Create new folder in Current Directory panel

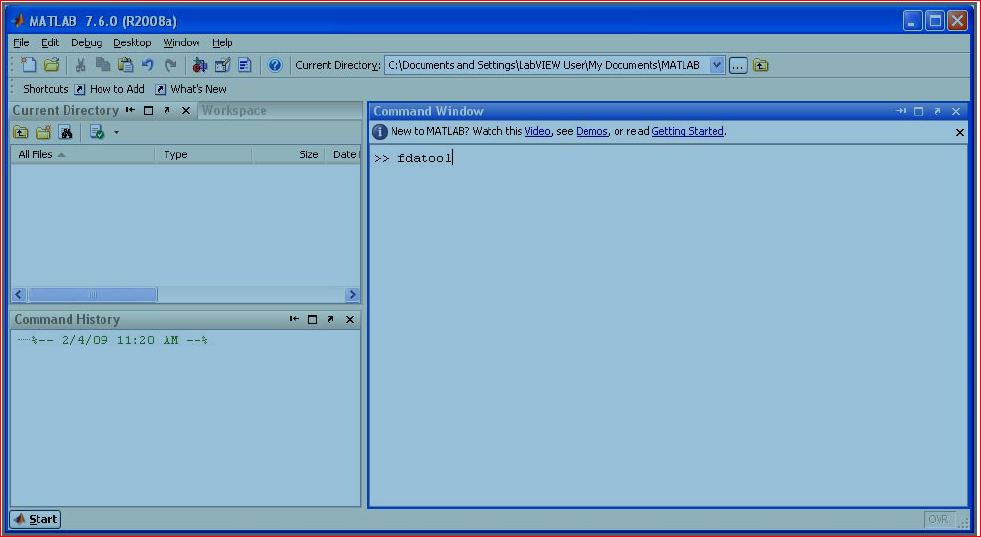pos(43,132)
